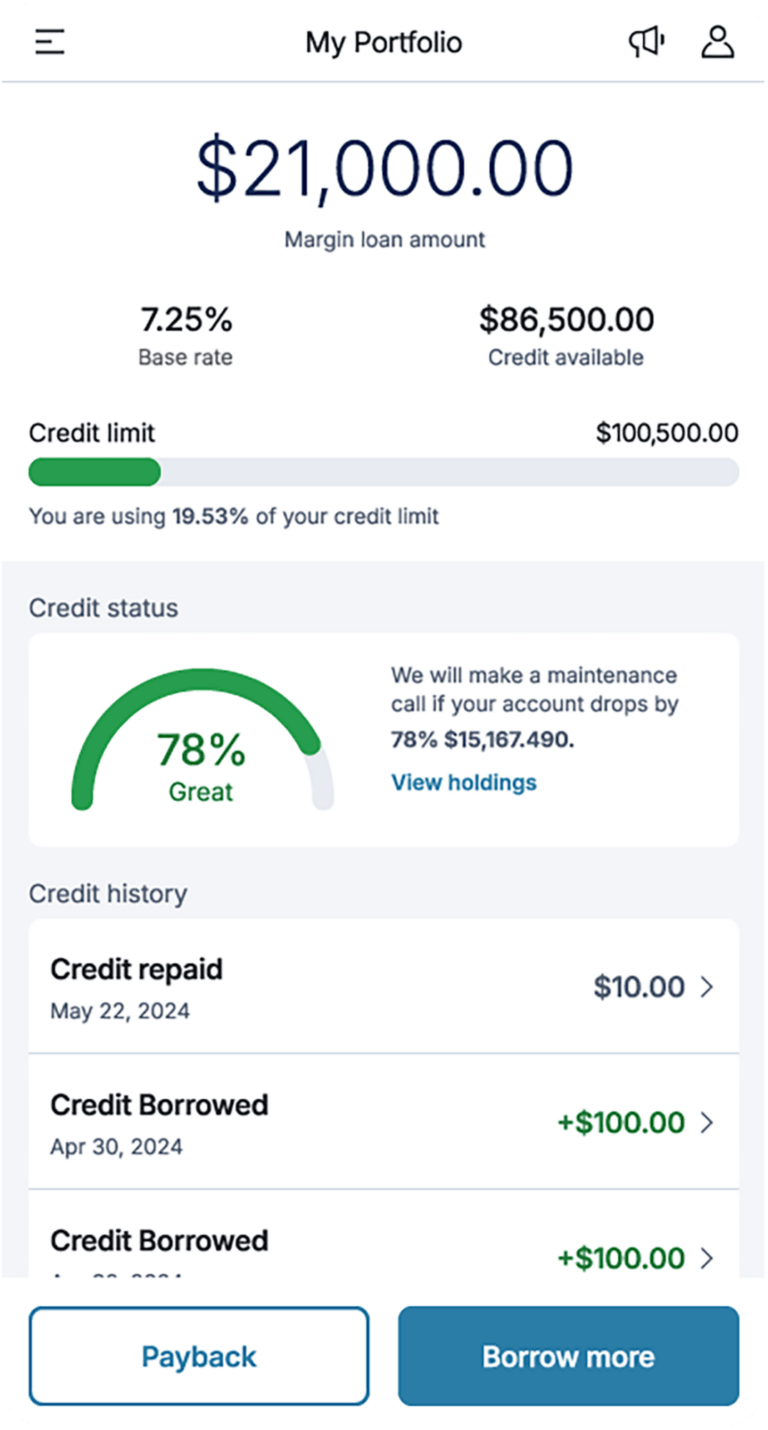Click the 78% Great credit gauge
This screenshot has width=768, height=1430.
(201, 745)
